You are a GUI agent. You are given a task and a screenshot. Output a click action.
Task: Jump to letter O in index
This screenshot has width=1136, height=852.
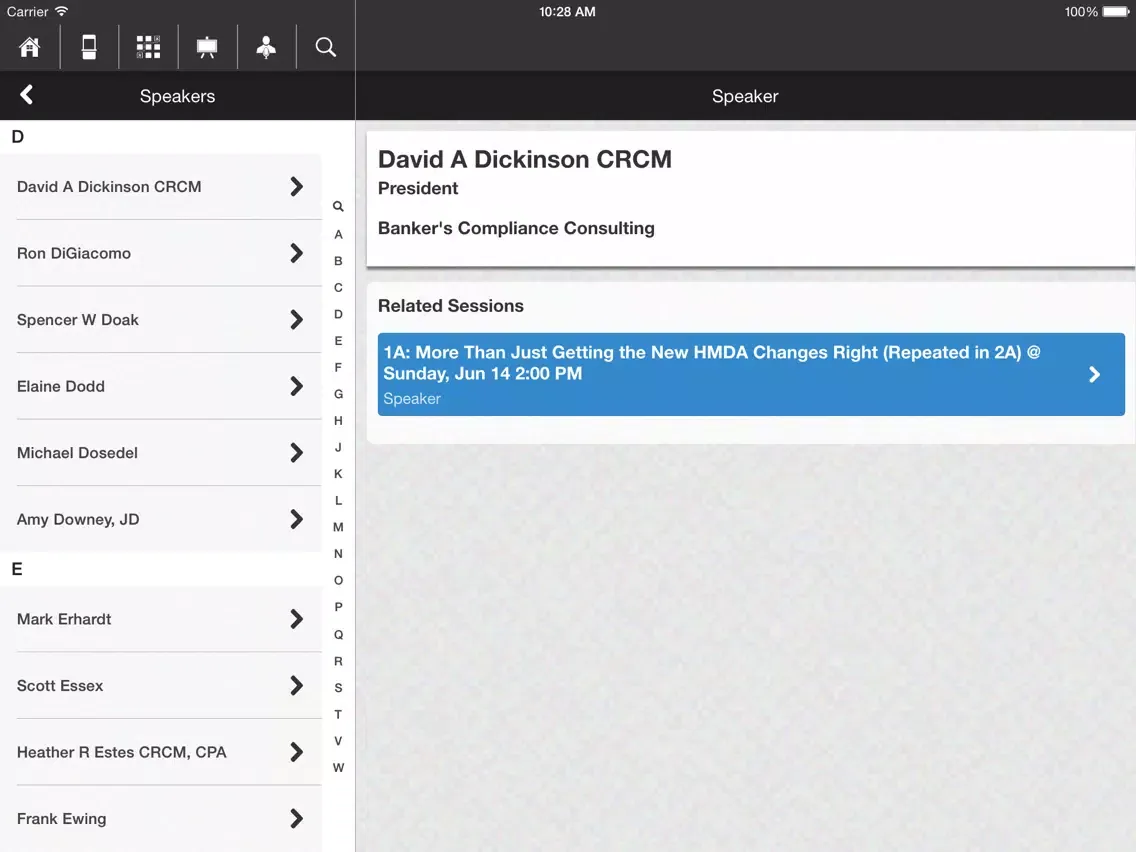tap(338, 580)
